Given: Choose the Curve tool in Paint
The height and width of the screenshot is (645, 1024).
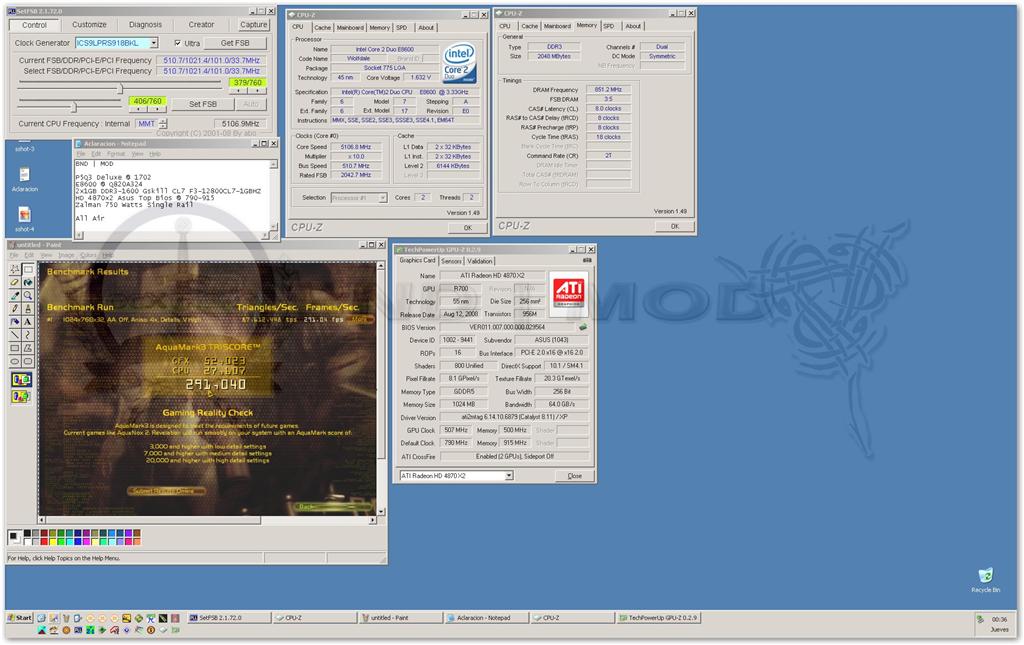Looking at the screenshot, I should pyautogui.click(x=28, y=334).
